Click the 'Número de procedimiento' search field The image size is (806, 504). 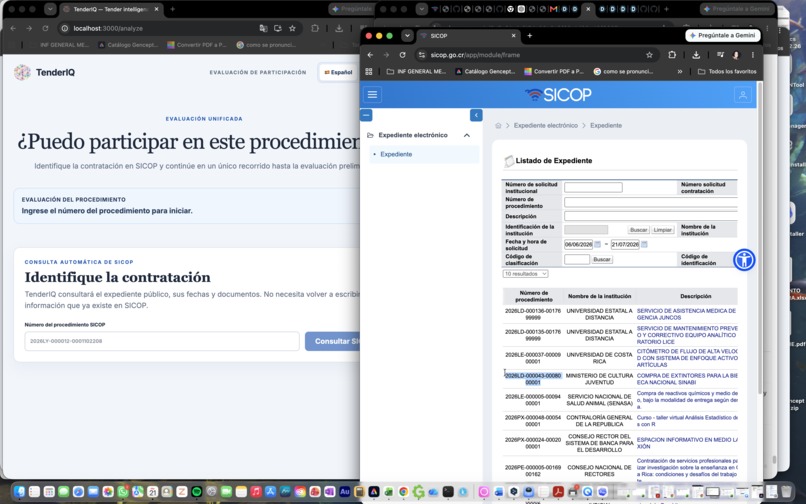[x=651, y=202]
